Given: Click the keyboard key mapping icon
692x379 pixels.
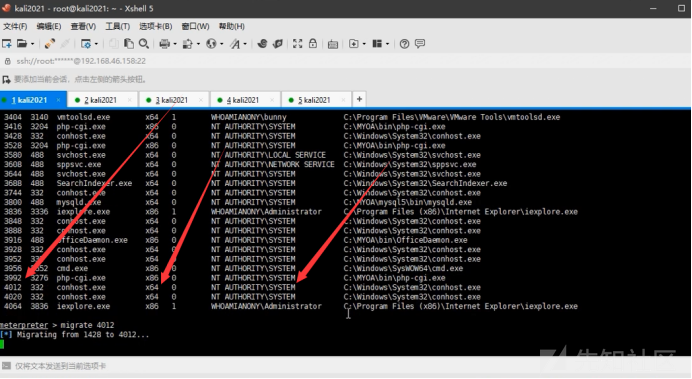Looking at the screenshot, I should pos(333,44).
